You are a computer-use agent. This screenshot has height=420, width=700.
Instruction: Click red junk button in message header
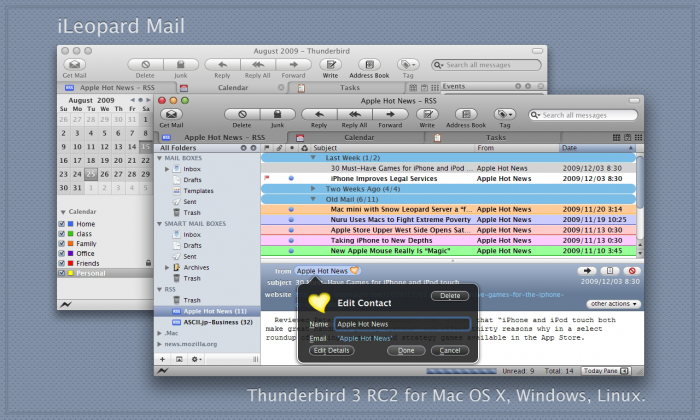coord(632,270)
